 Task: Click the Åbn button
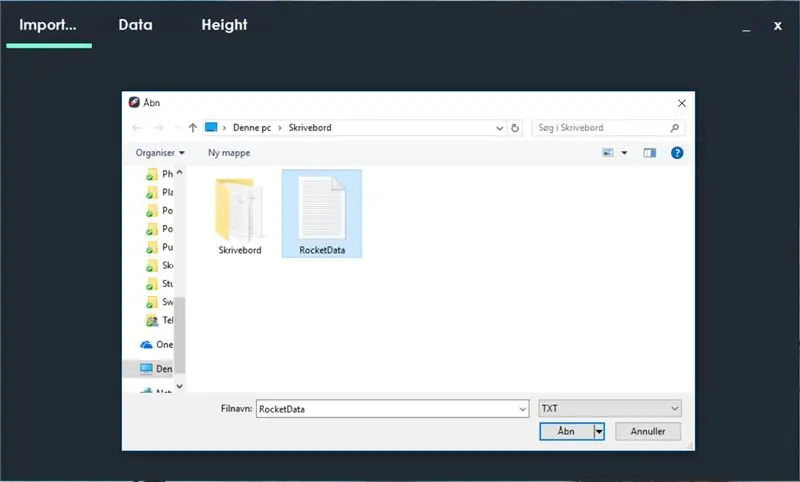(566, 432)
